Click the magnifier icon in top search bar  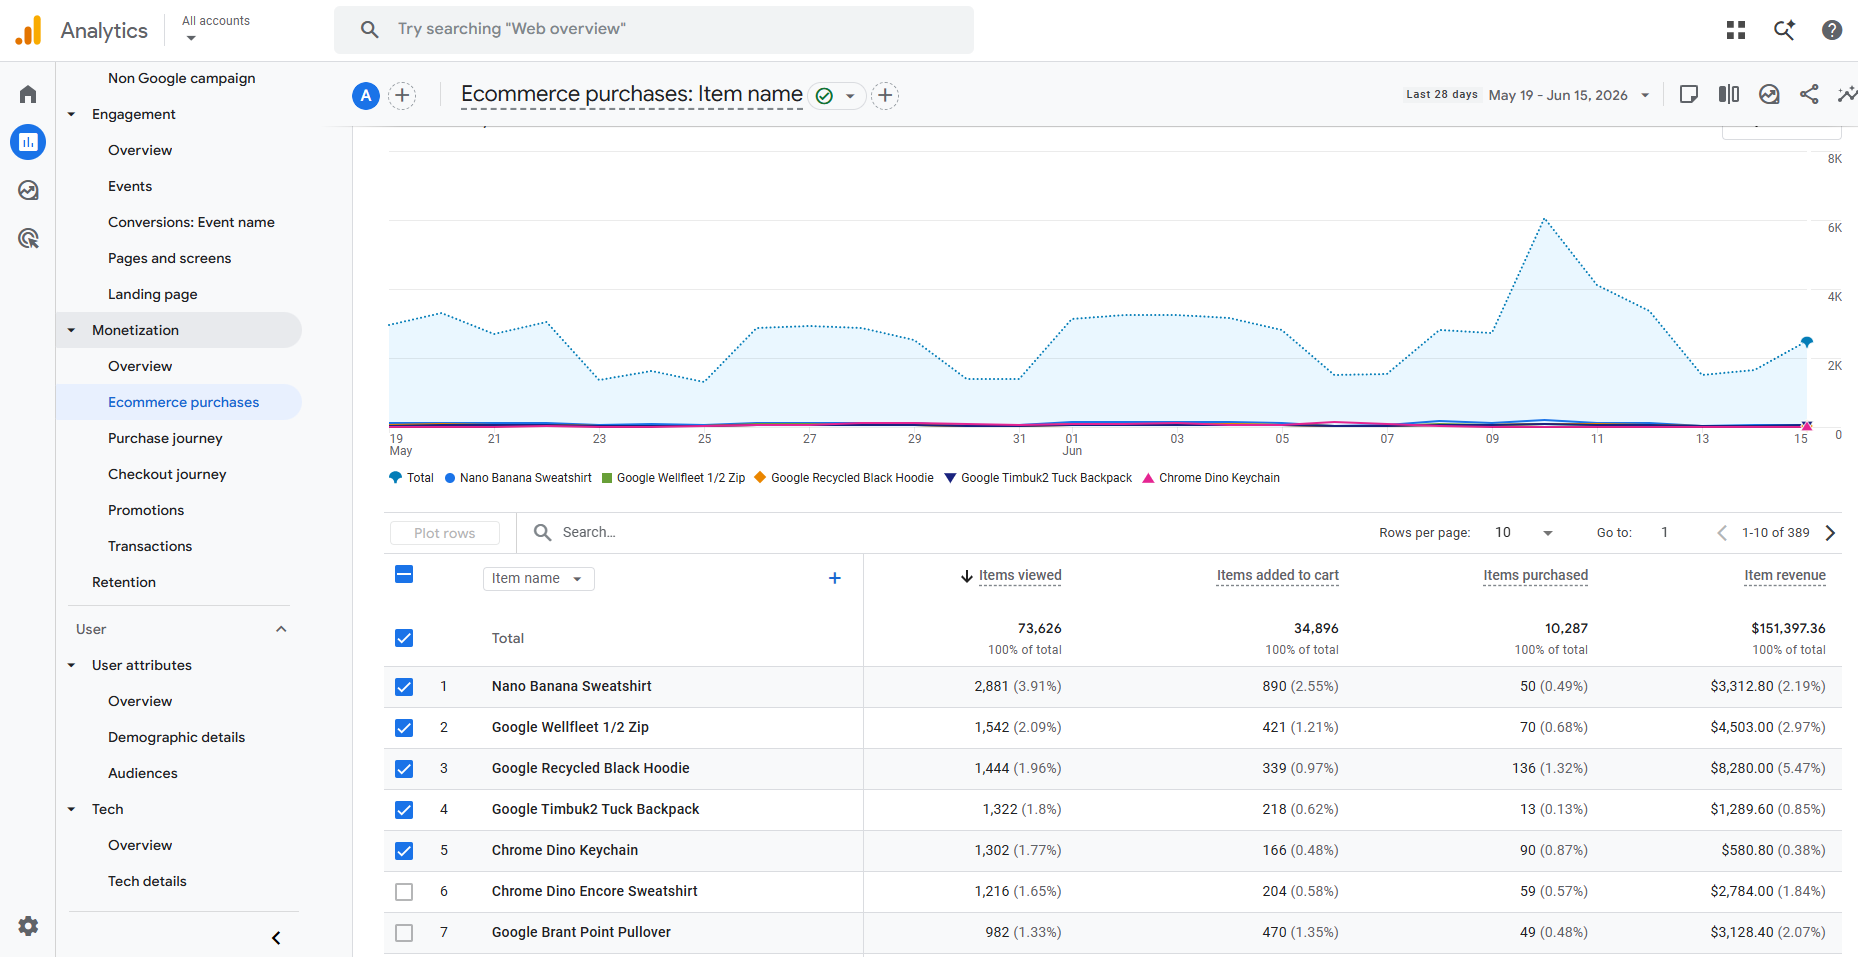(x=369, y=29)
